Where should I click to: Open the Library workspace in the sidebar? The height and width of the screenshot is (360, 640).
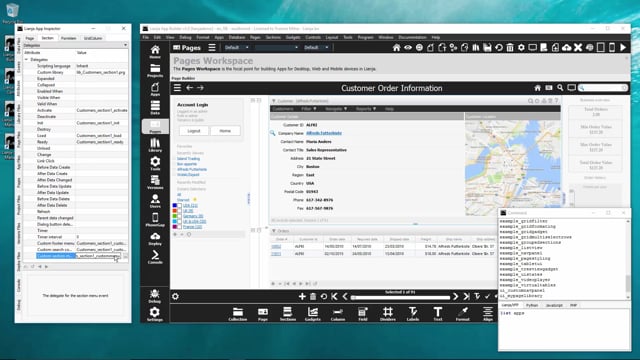(x=155, y=145)
